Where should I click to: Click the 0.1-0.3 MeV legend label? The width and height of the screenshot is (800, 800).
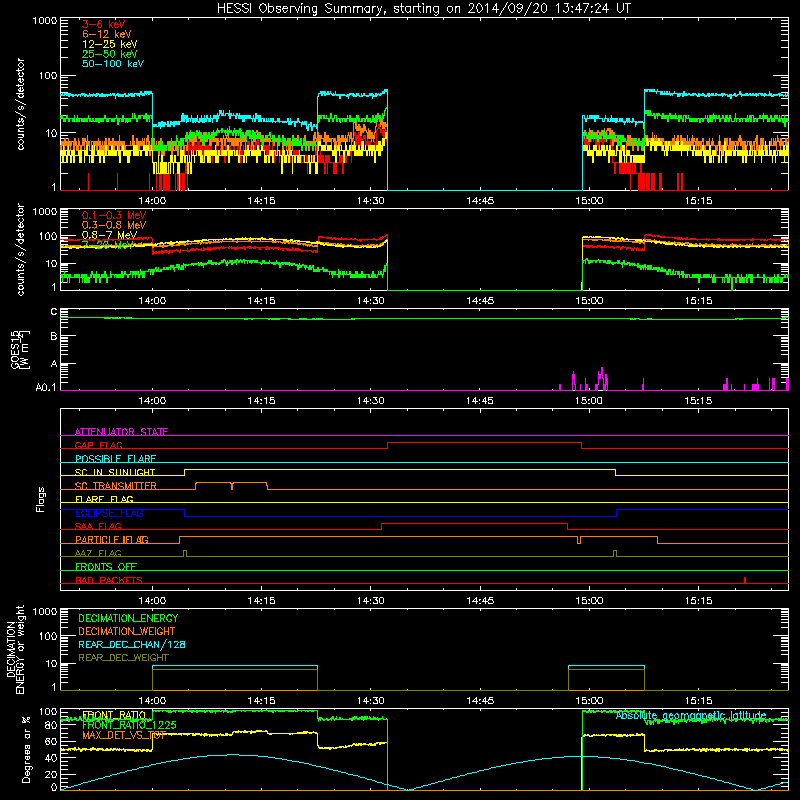point(114,215)
